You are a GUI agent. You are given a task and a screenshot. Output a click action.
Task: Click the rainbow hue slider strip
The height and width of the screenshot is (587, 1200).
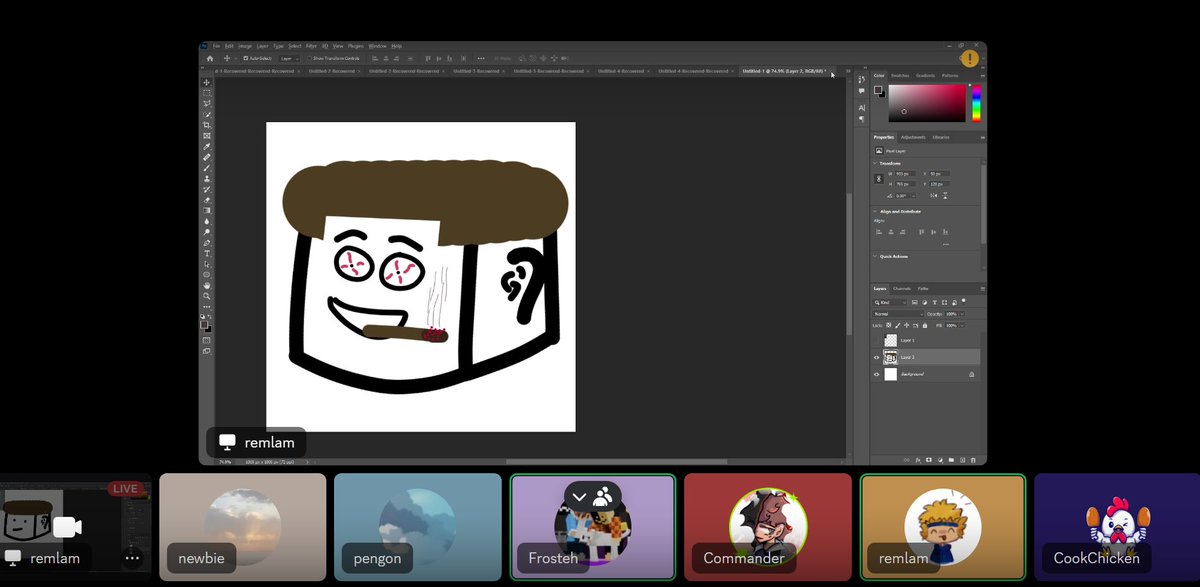click(977, 103)
